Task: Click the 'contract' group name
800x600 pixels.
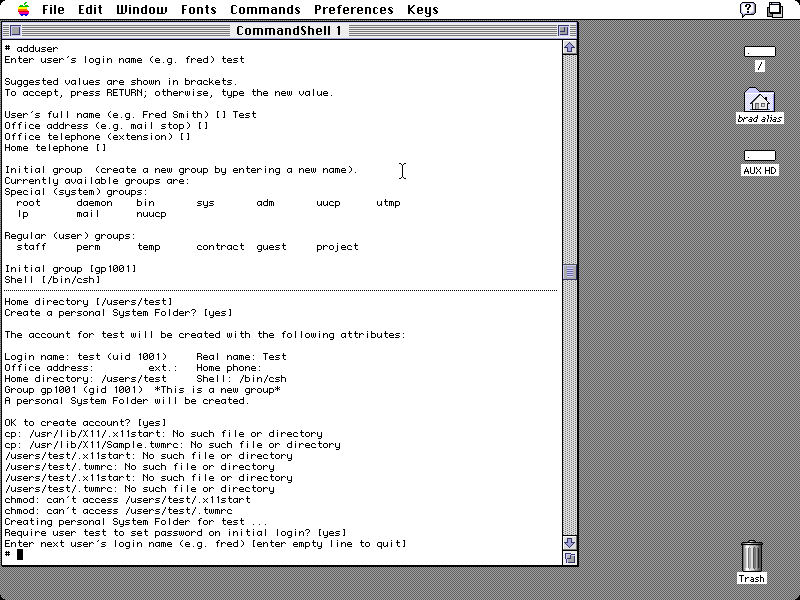Action: [220, 246]
